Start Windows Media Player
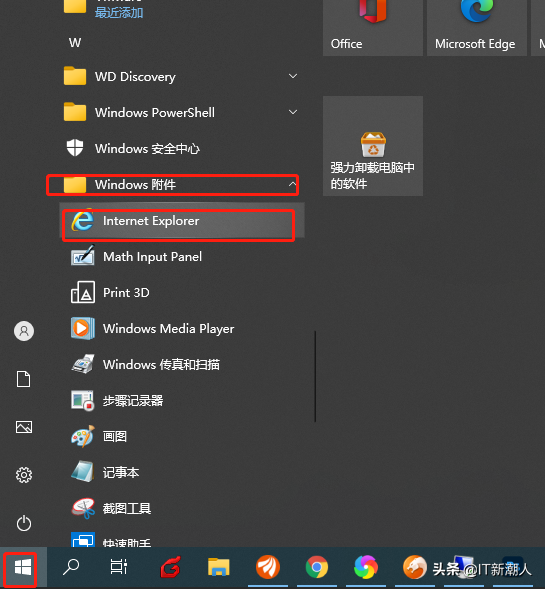545x589 pixels. click(x=182, y=329)
